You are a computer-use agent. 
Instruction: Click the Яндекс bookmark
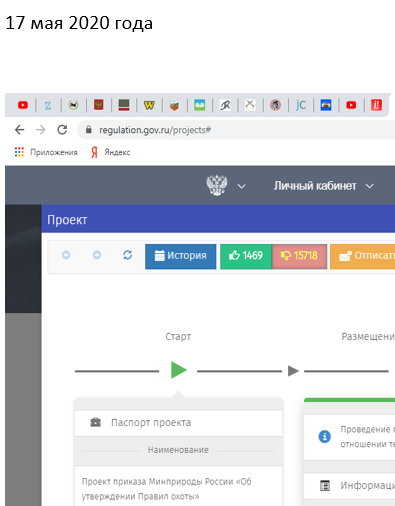(x=111, y=152)
